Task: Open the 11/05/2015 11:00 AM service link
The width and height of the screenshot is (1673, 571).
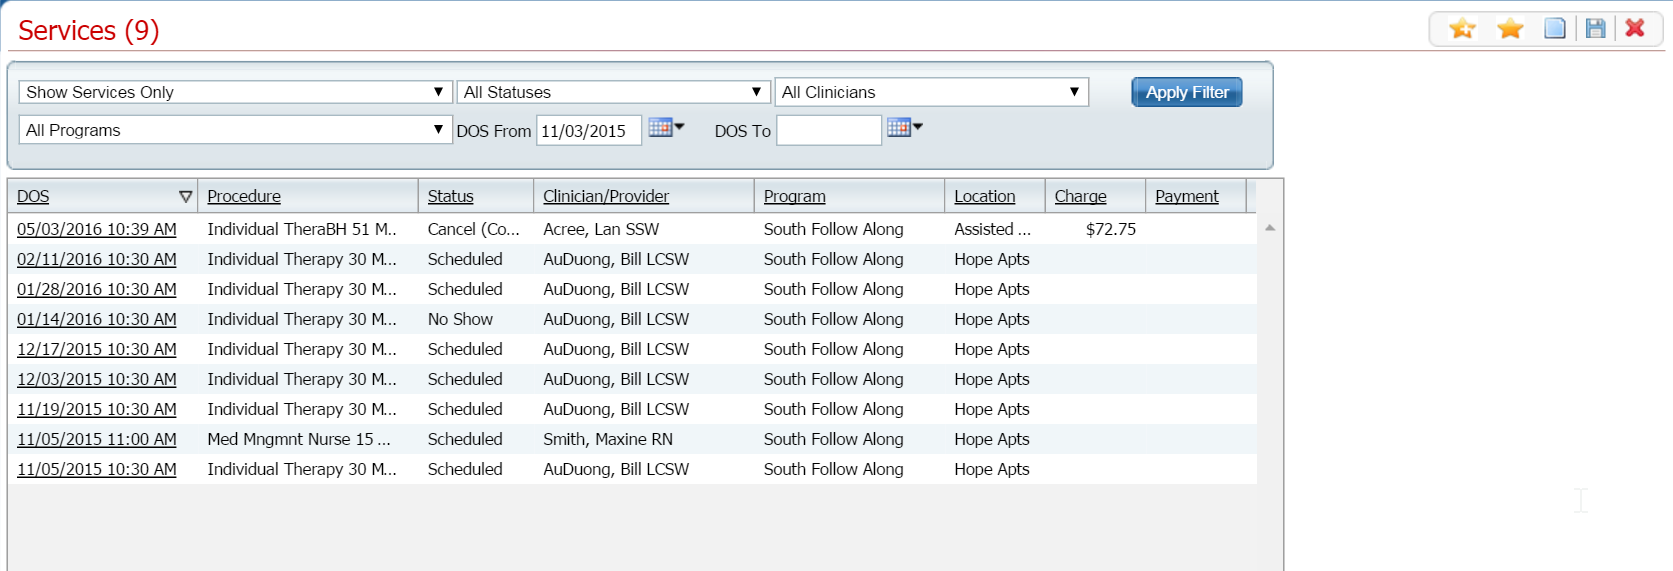Action: (x=97, y=439)
